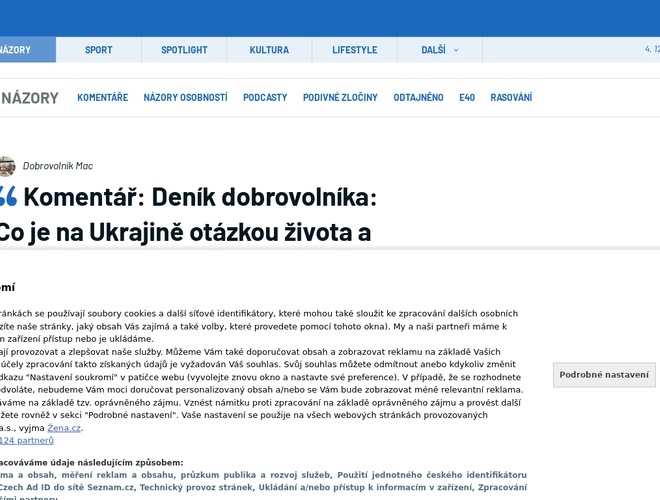This screenshot has height=500, width=660.
Task: Open the KOMENTÁŘE submenu item
Action: click(102, 98)
